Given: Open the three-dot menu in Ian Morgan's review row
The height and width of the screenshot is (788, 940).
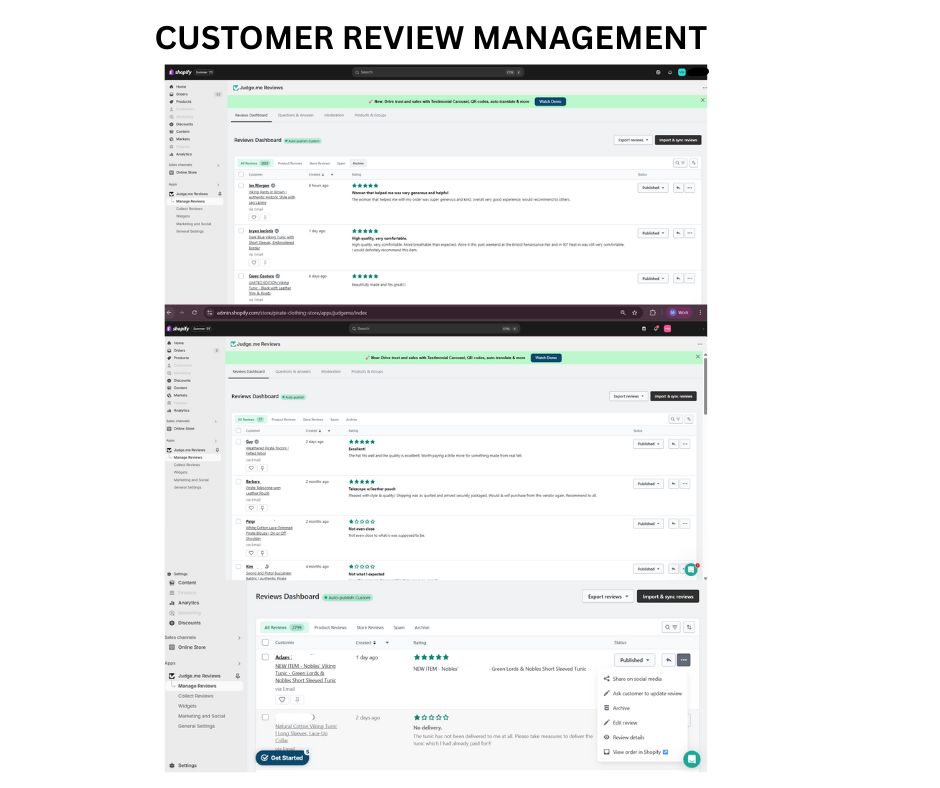Looking at the screenshot, I should [689, 188].
